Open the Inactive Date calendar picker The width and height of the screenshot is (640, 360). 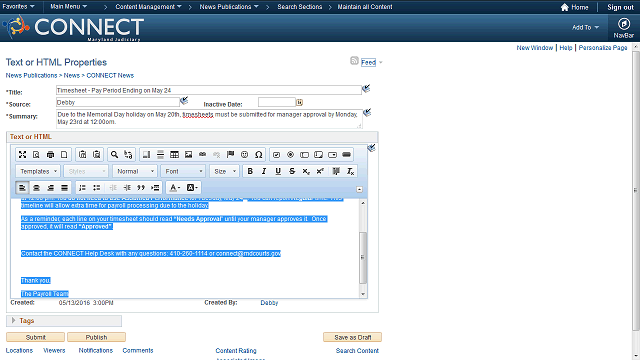click(x=300, y=102)
